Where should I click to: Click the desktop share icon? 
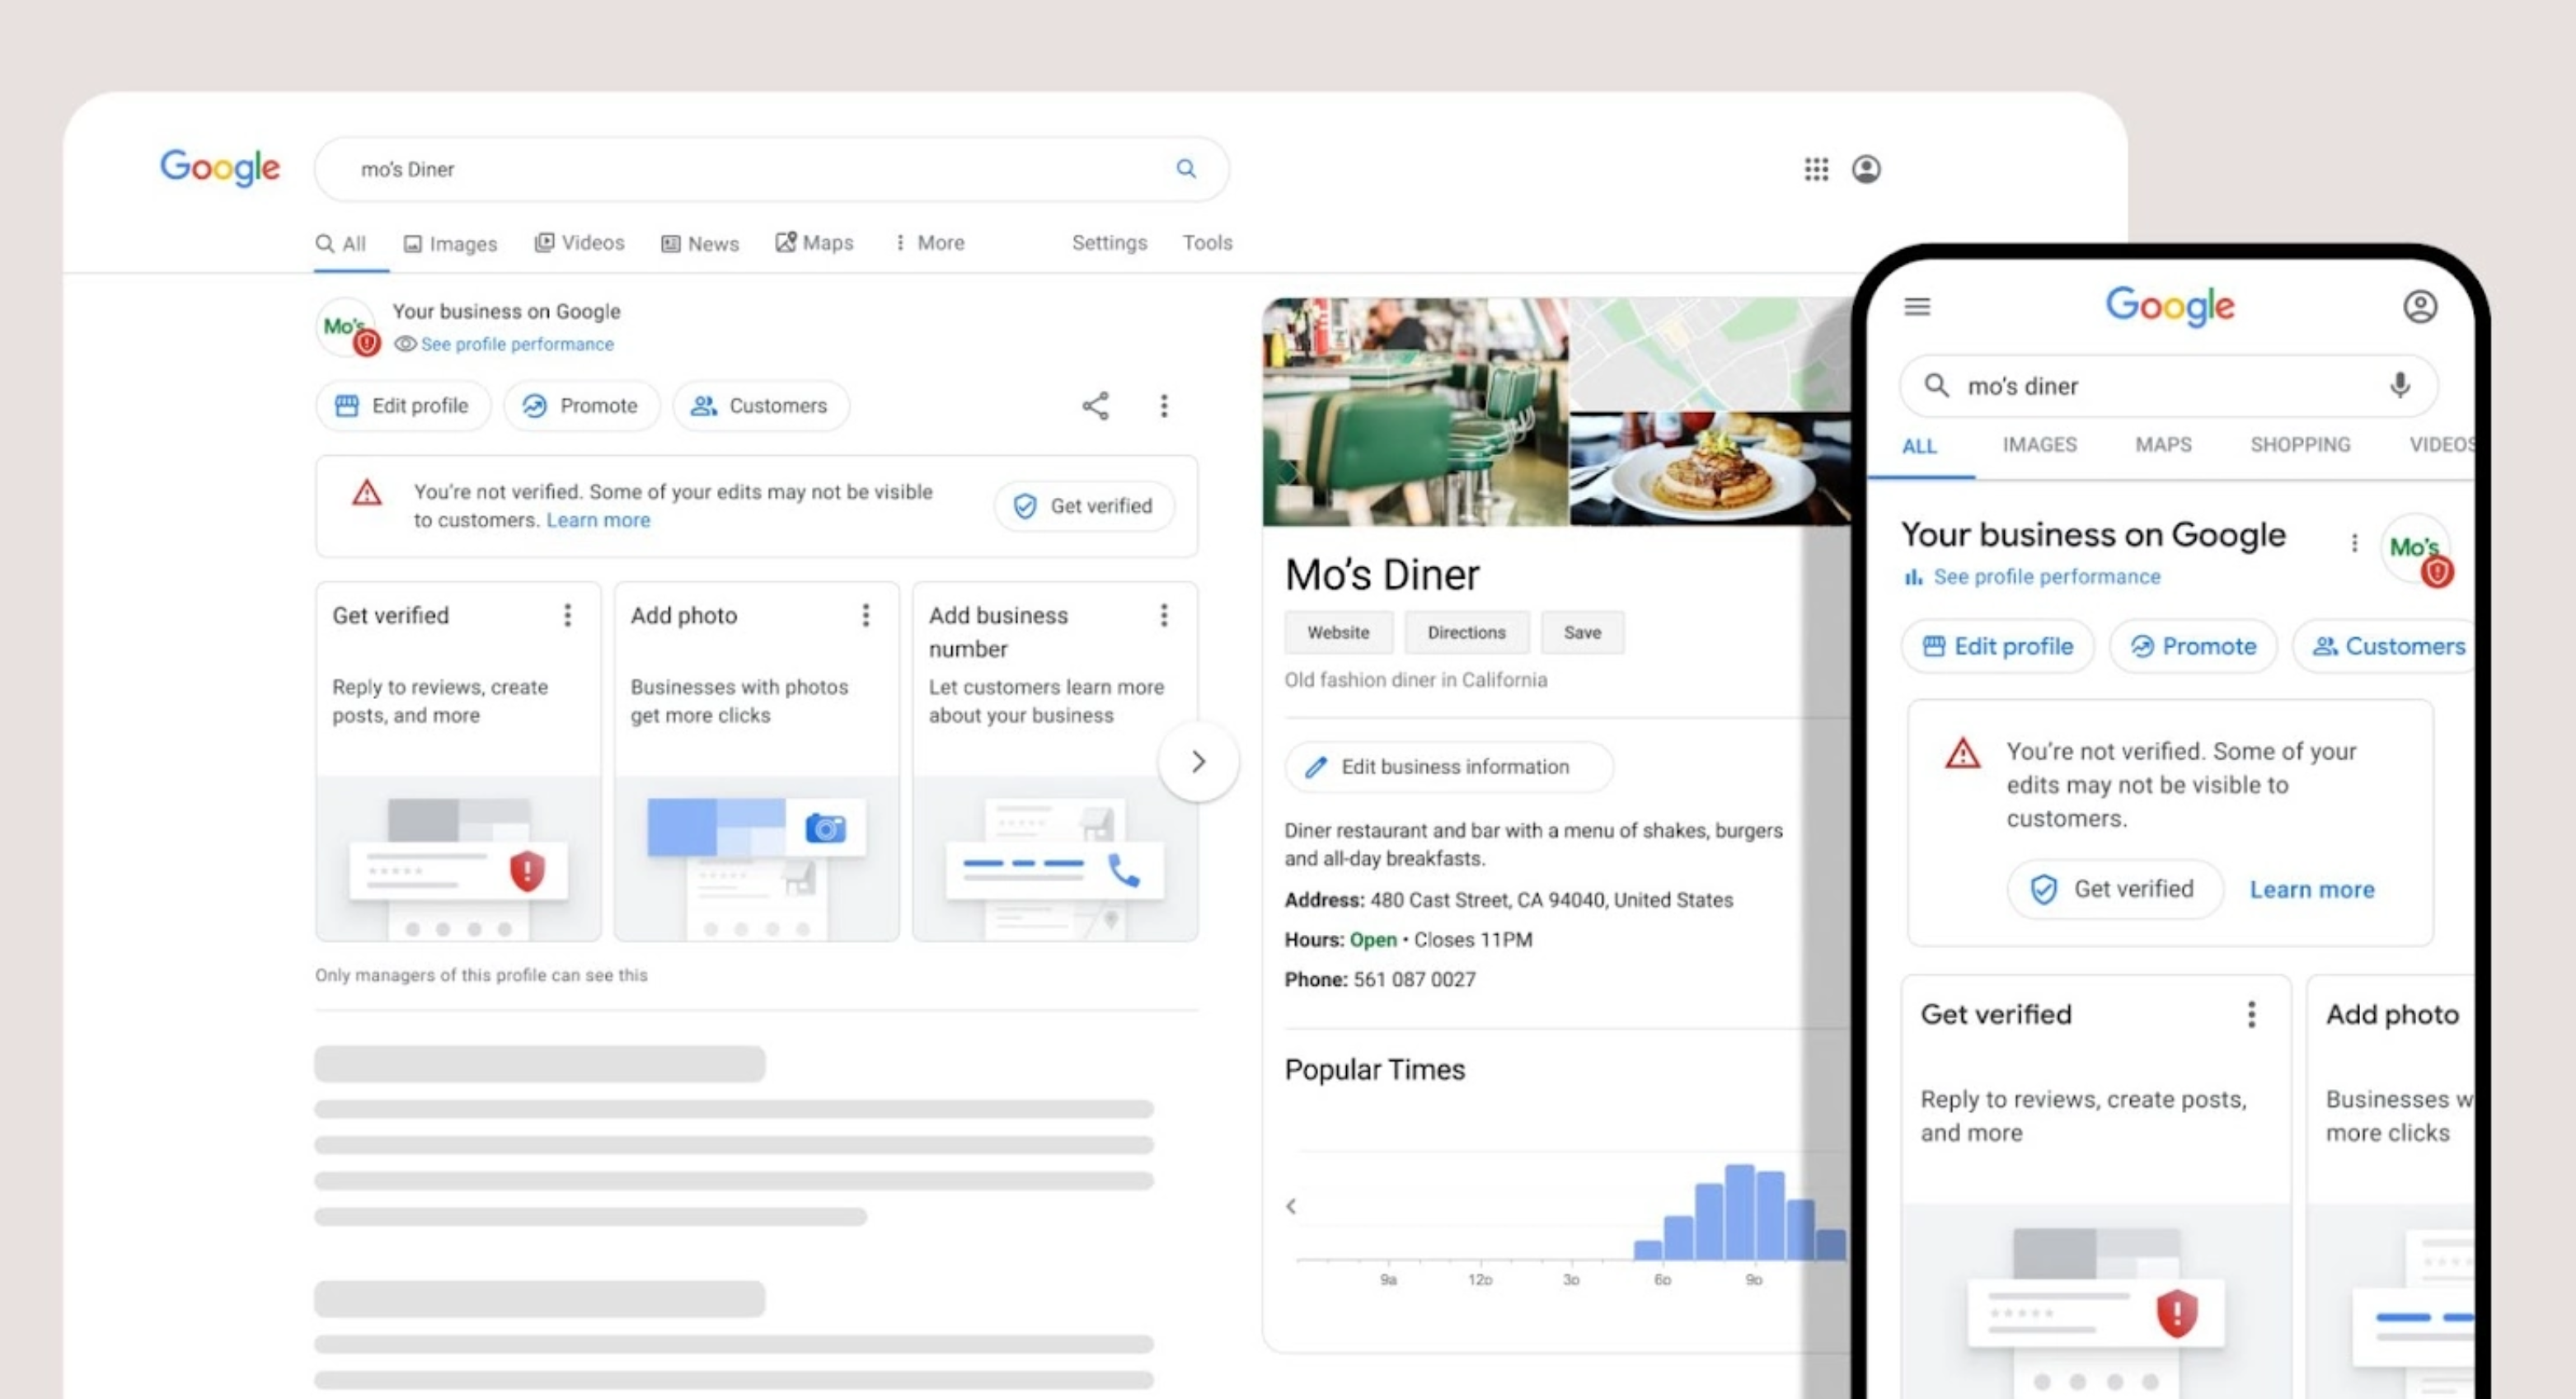pyautogui.click(x=1095, y=405)
